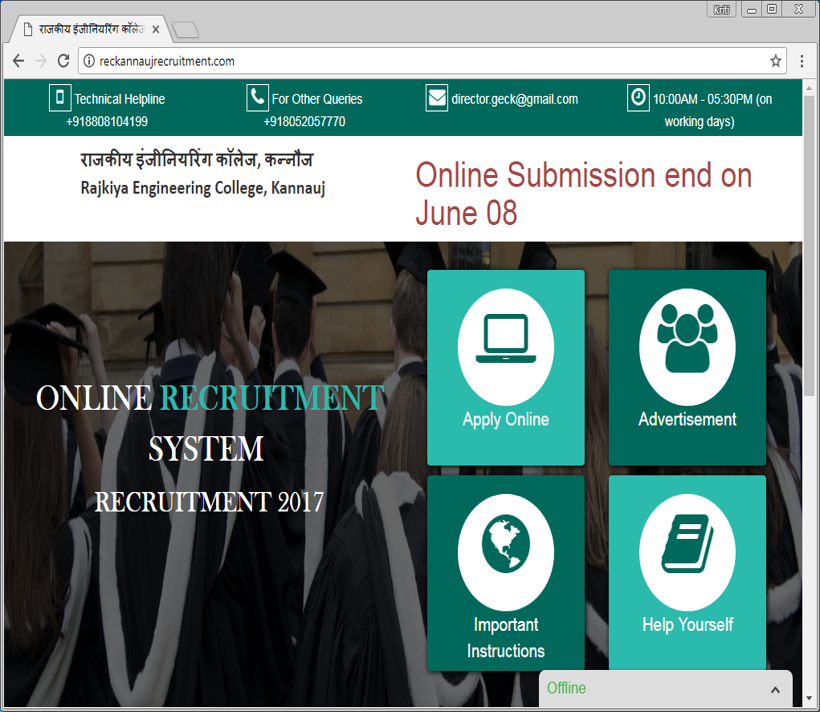Image resolution: width=820 pixels, height=712 pixels.
Task: Click the Technical Helpline label
Action: tap(119, 99)
